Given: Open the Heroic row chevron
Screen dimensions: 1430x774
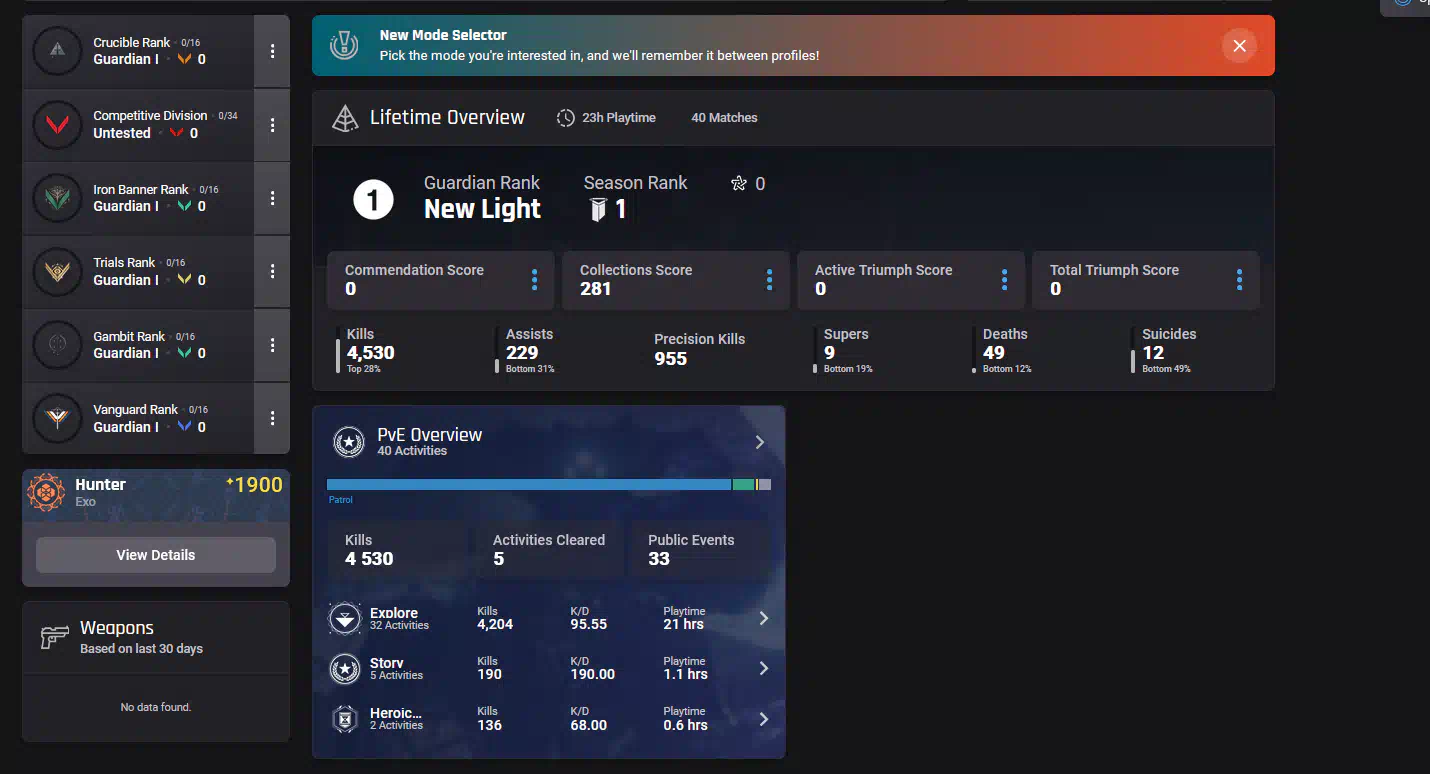Looking at the screenshot, I should coord(763,718).
